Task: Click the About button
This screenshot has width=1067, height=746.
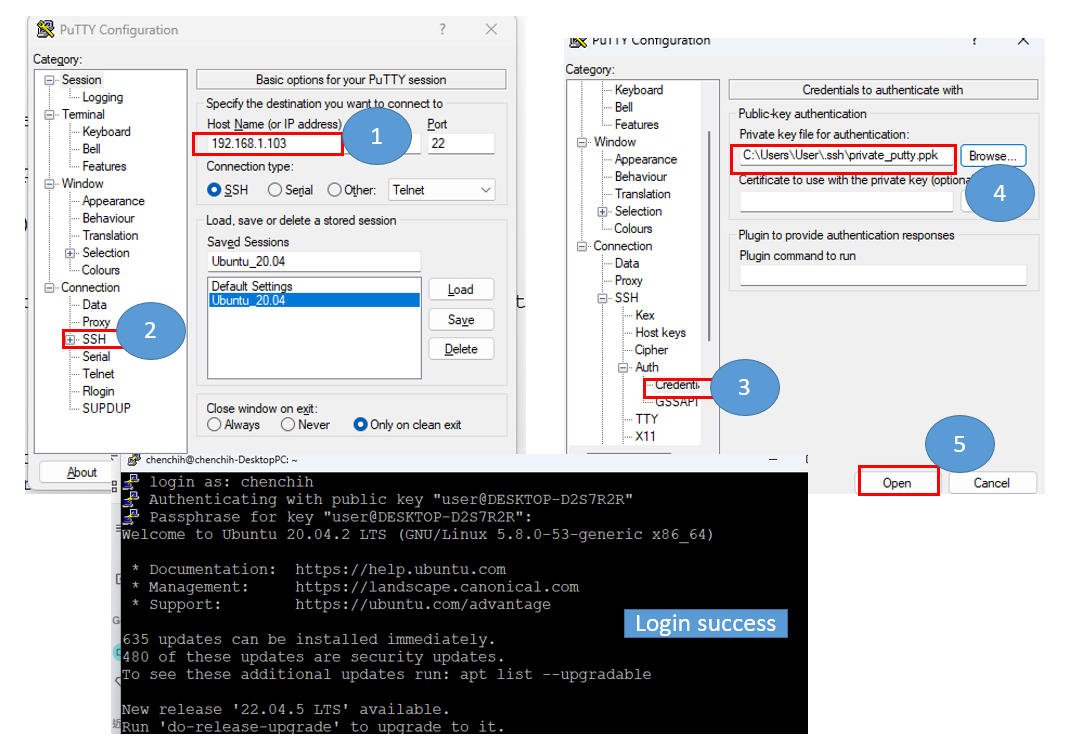Action: pyautogui.click(x=82, y=472)
